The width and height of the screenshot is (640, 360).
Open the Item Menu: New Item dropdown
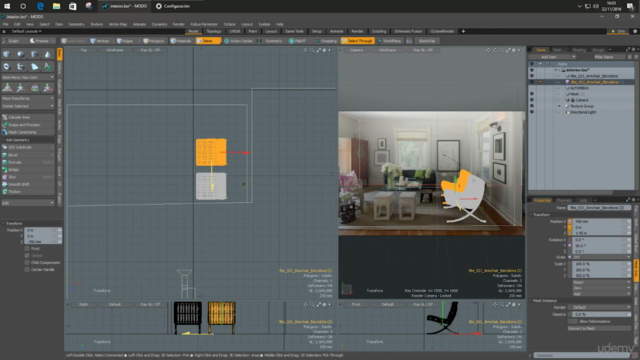pyautogui.click(x=28, y=77)
